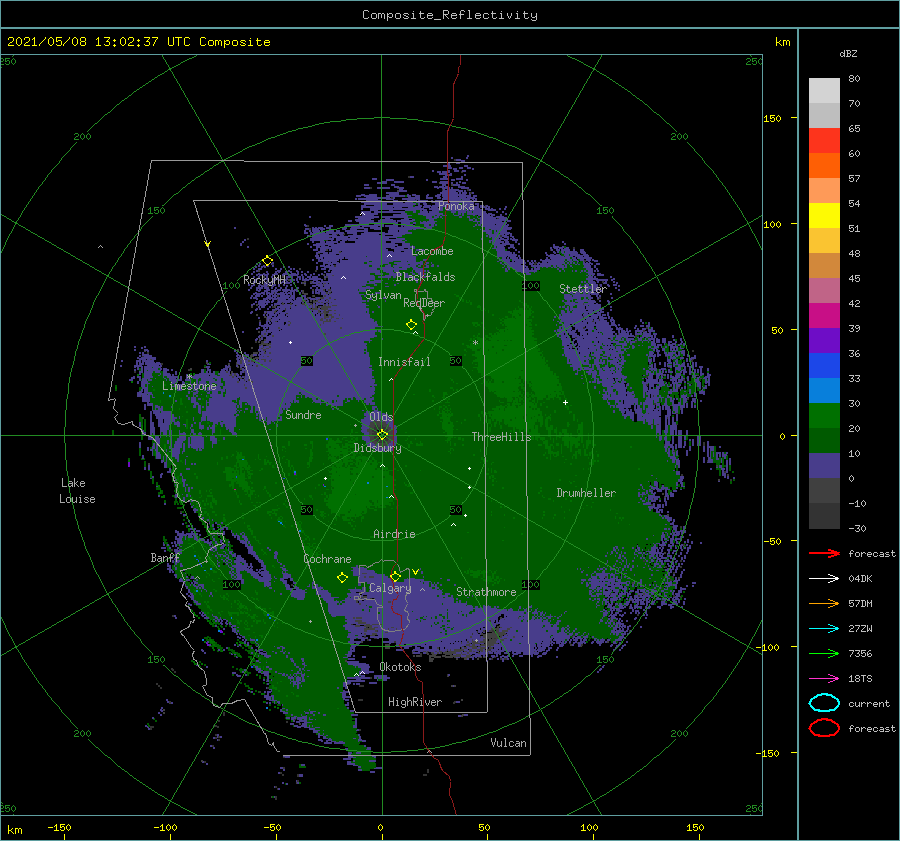This screenshot has height=841, width=900.
Task: Click yellow diamond marker above Calgary label
Action: (395, 576)
